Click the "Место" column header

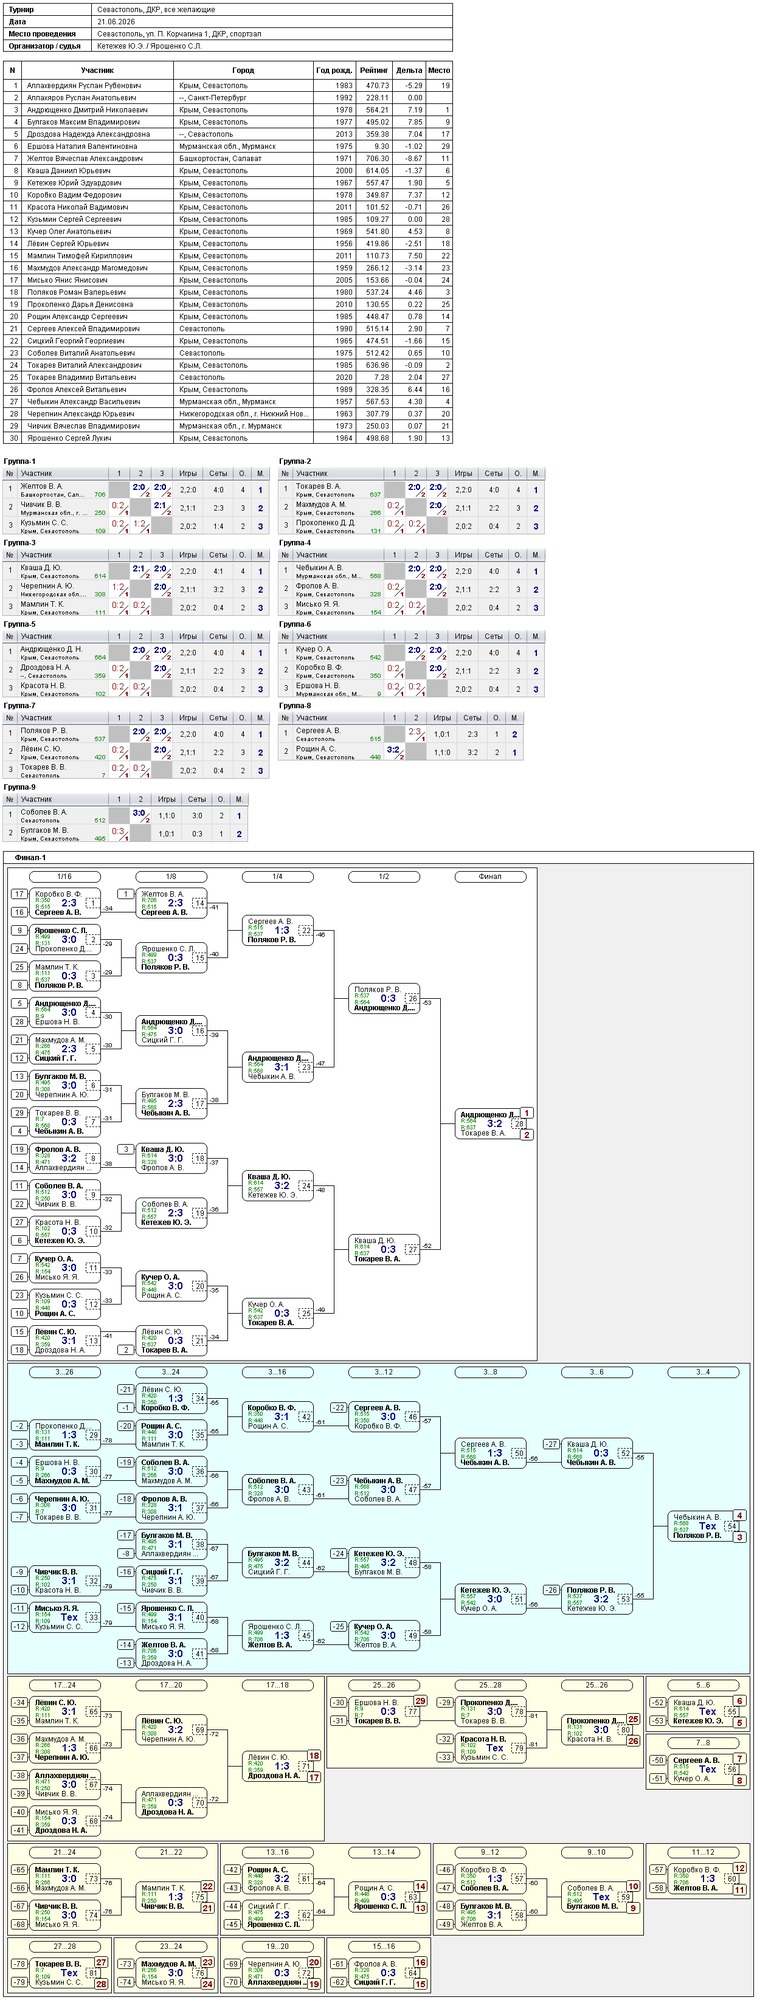pos(439,71)
